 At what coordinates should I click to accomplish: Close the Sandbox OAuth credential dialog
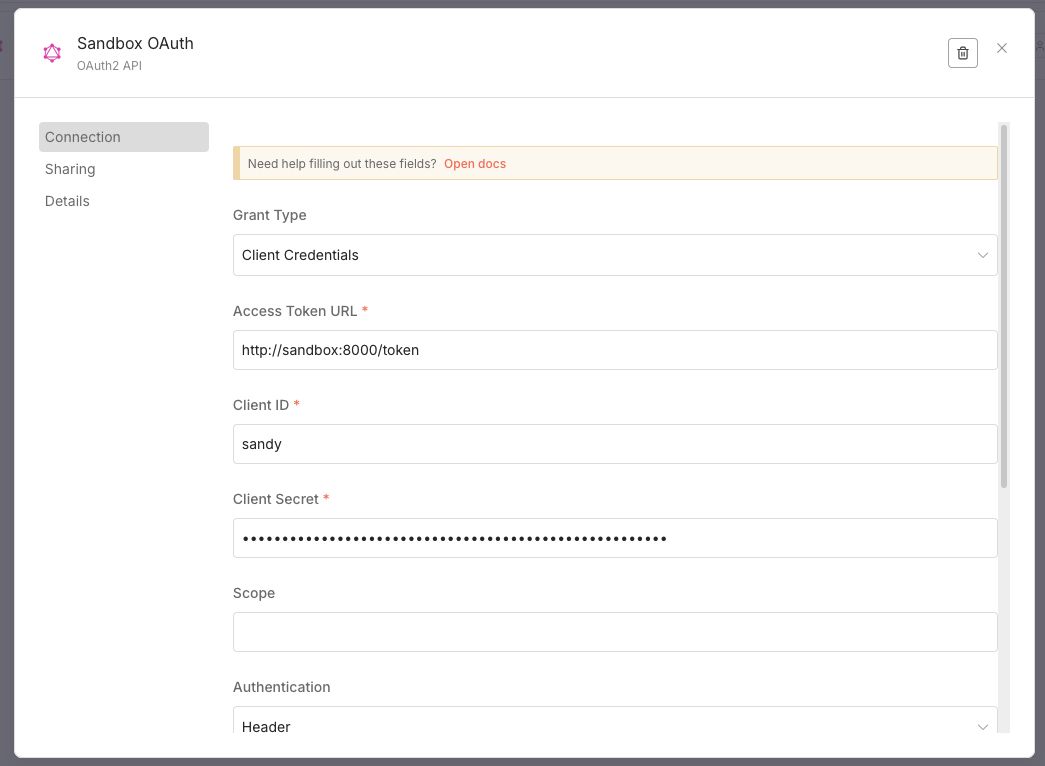point(1002,48)
